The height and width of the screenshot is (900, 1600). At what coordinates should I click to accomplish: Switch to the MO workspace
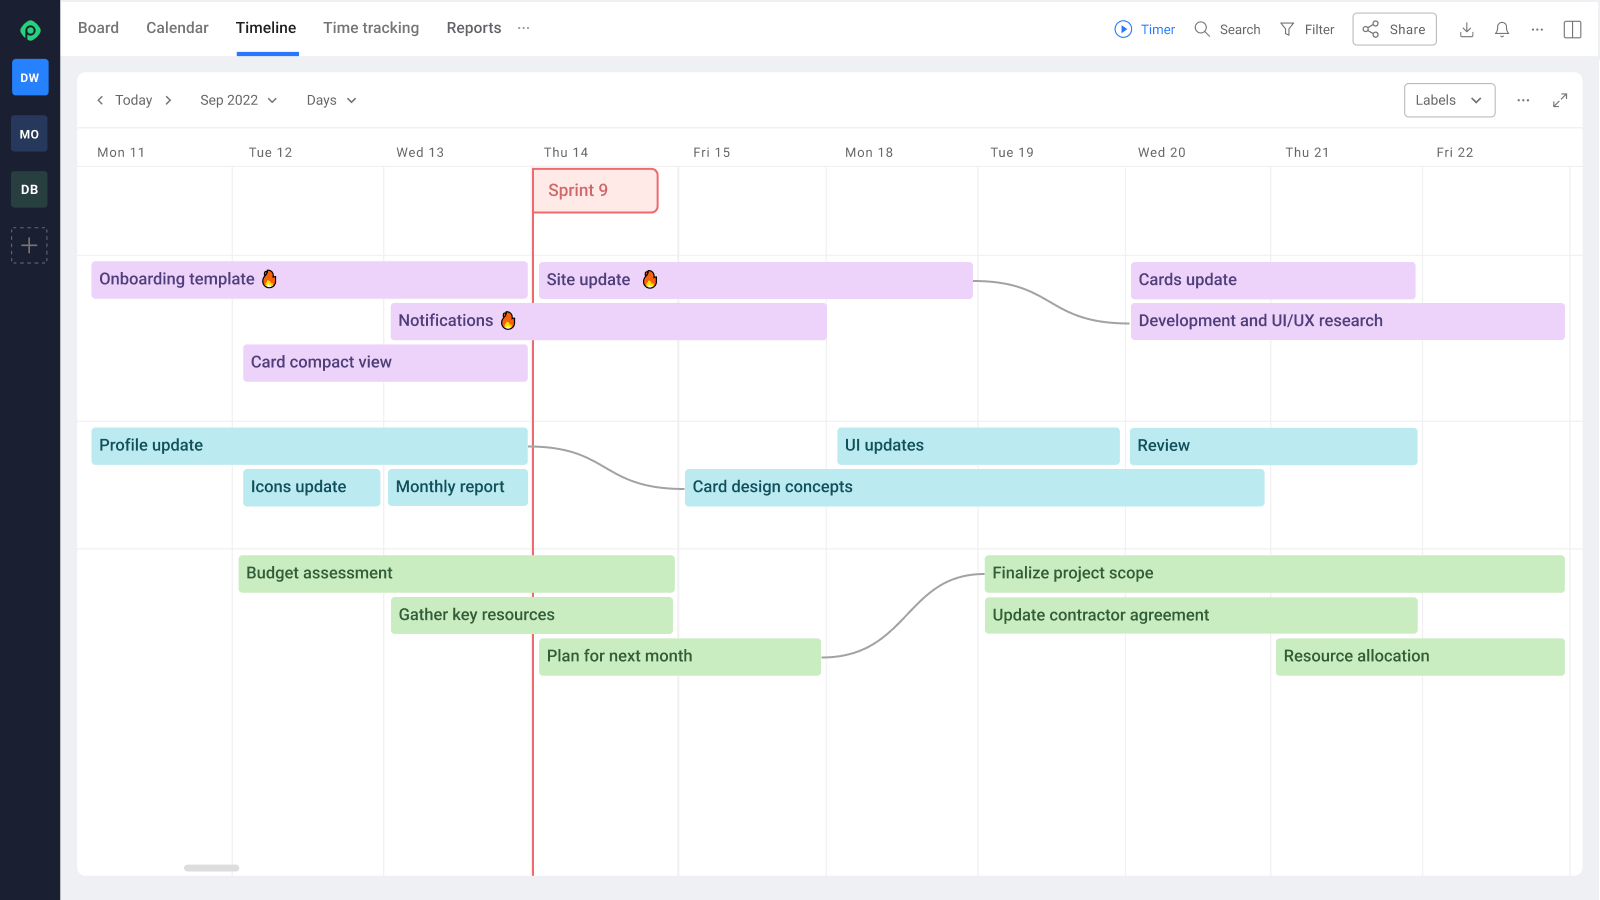29,133
